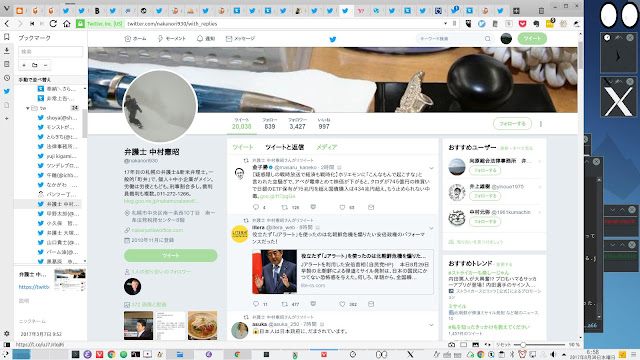Bookmark this page from the address bar
640x360 pixels.
point(454,24)
